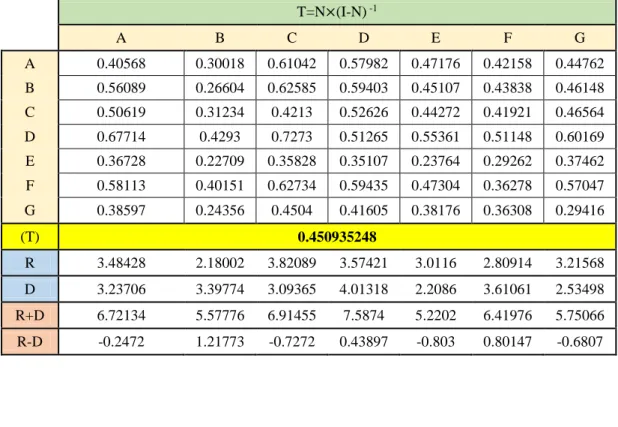The image size is (618, 427).
Task: Click the cell containing 0.52626
Action: pos(364,112)
